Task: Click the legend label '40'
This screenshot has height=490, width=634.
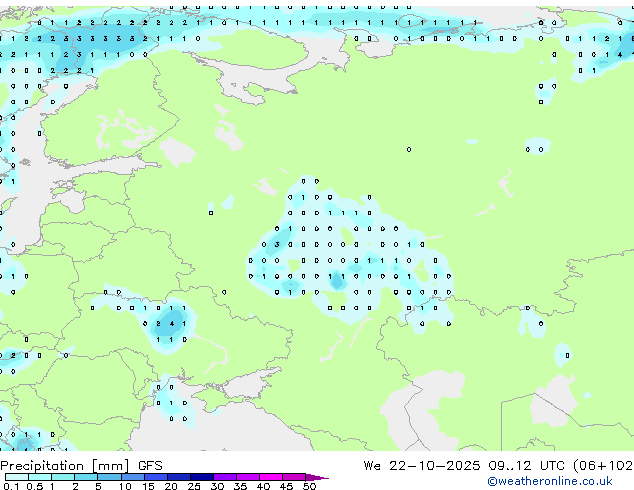Action: (x=263, y=486)
